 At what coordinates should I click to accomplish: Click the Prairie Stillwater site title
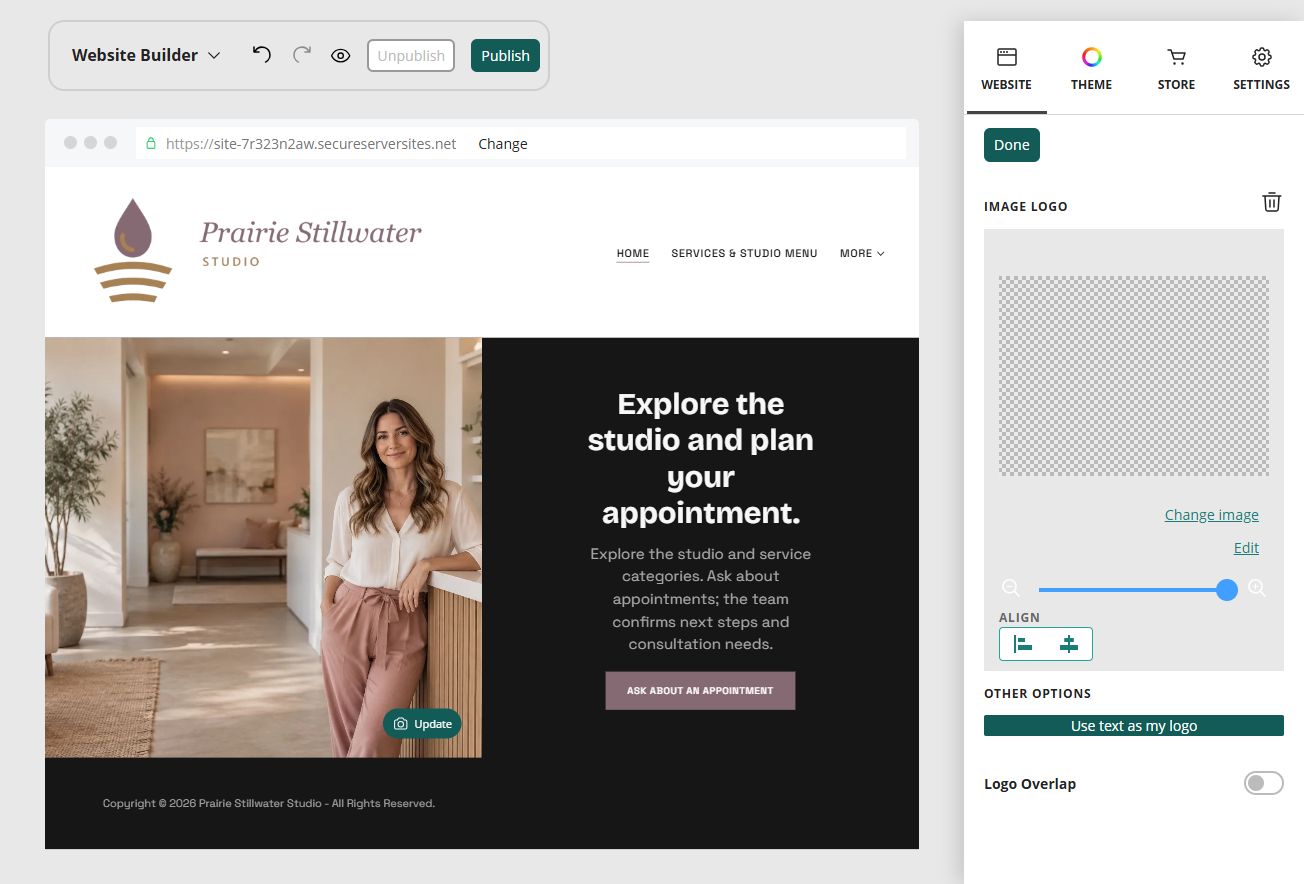[x=311, y=232]
